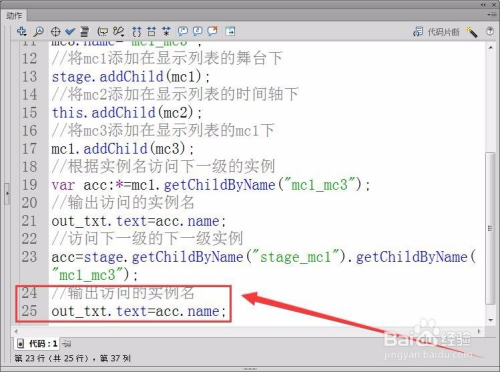Open the 代码片断 code snippets icon

click(x=418, y=32)
